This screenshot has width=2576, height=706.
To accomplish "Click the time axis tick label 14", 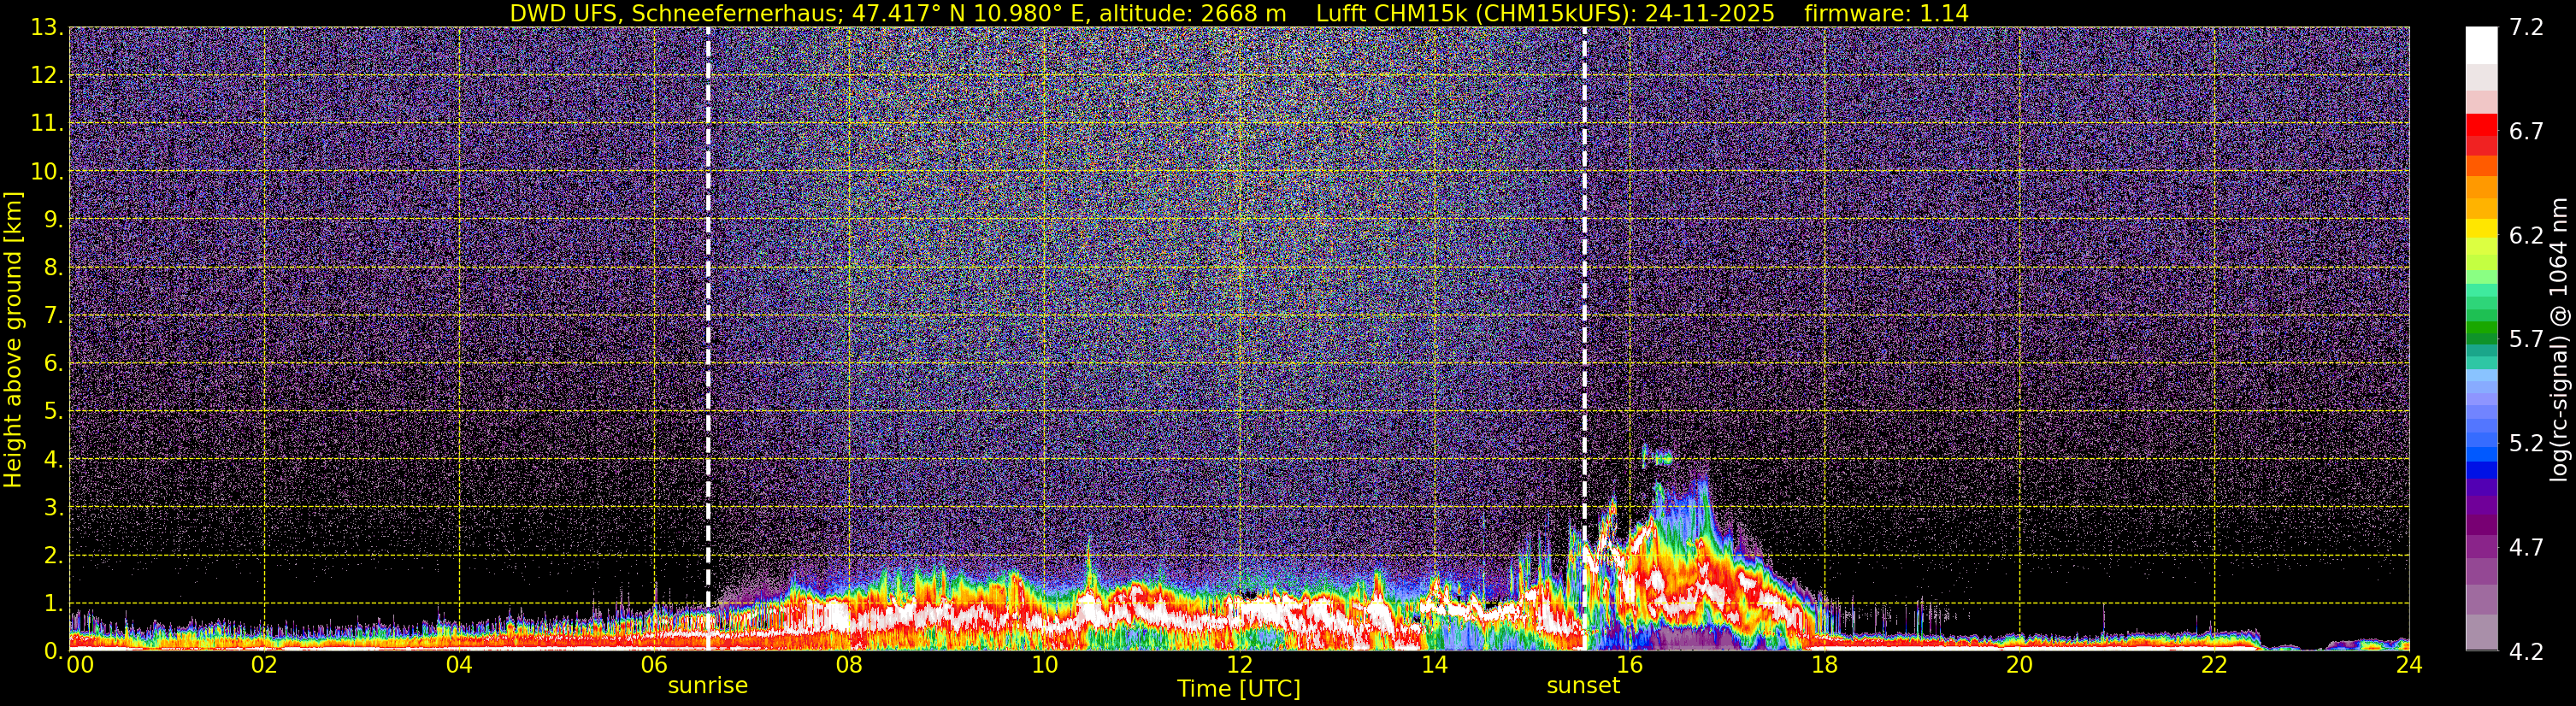I will click(x=1434, y=665).
